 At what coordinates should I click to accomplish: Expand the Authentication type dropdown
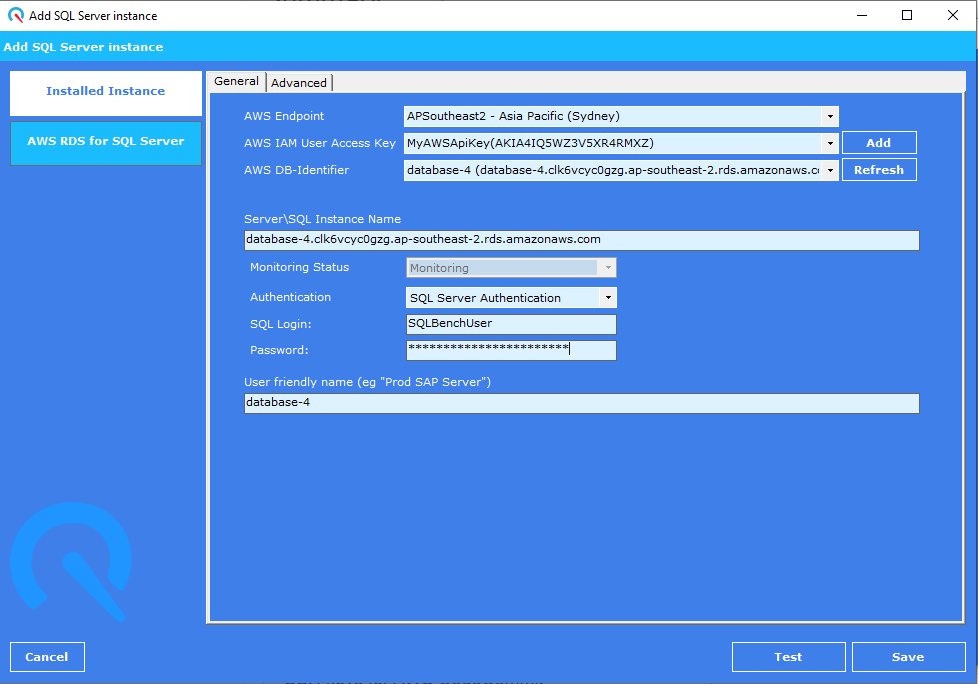pyautogui.click(x=607, y=298)
